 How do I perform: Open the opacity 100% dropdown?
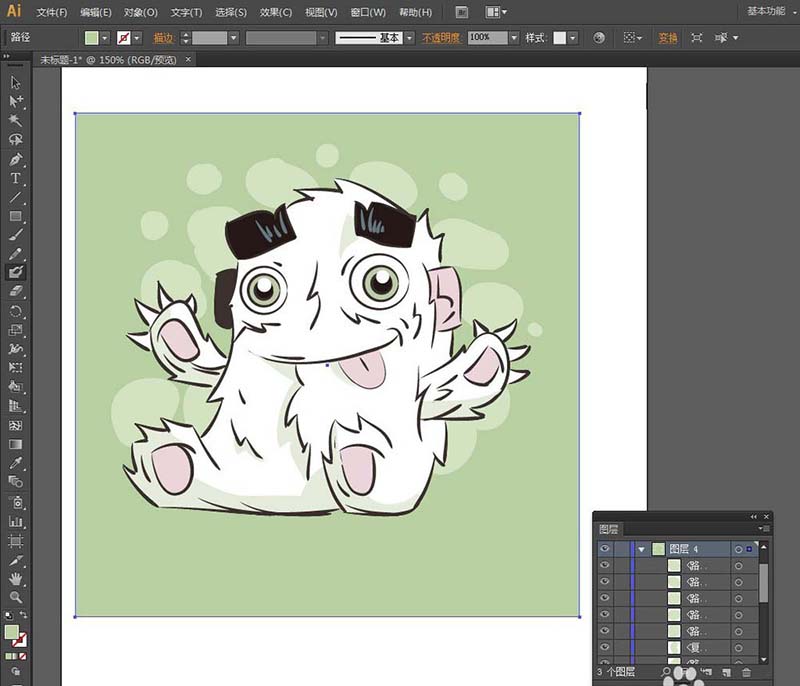coord(514,38)
